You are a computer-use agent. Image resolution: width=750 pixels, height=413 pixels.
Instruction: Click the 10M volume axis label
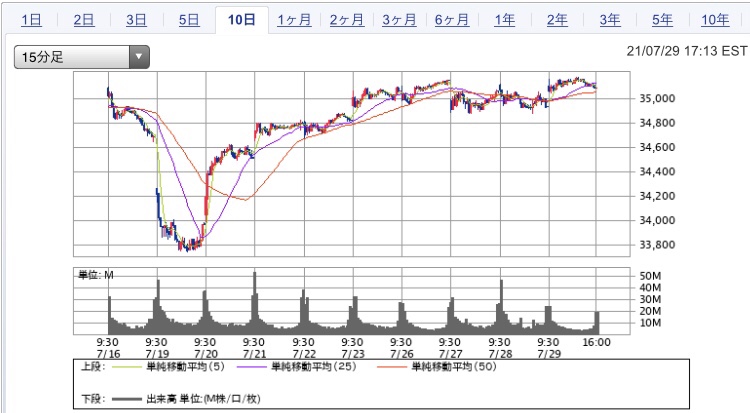pos(651,323)
